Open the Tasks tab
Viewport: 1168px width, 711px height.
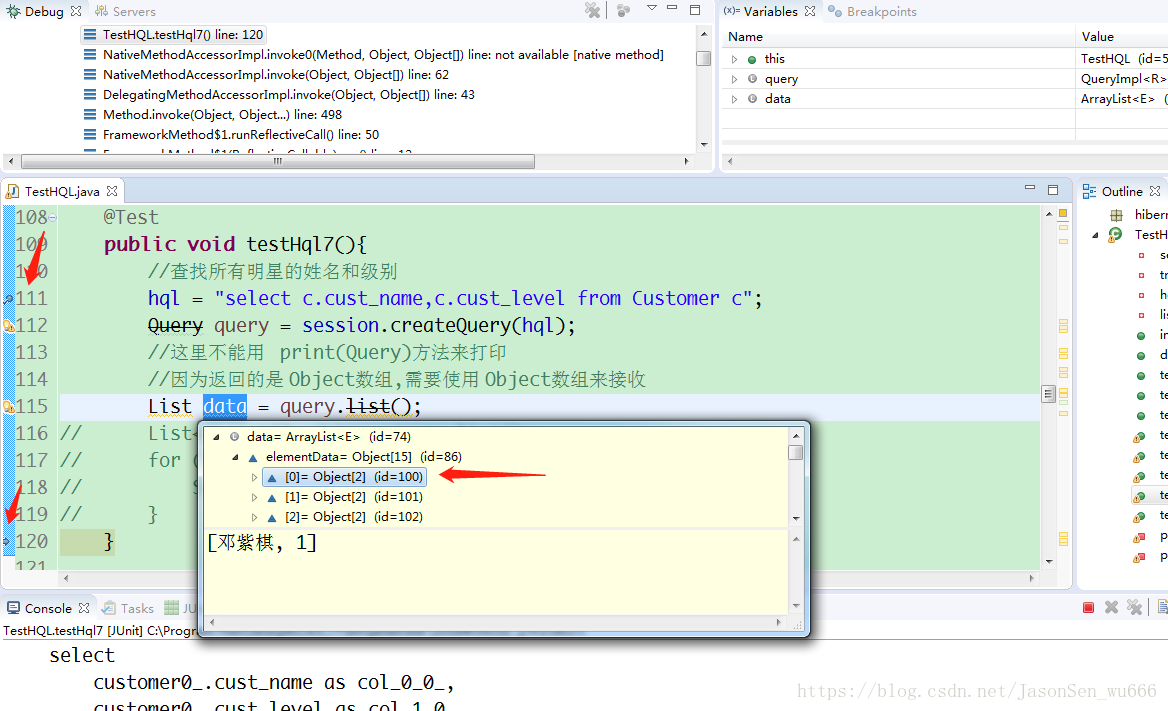127,608
